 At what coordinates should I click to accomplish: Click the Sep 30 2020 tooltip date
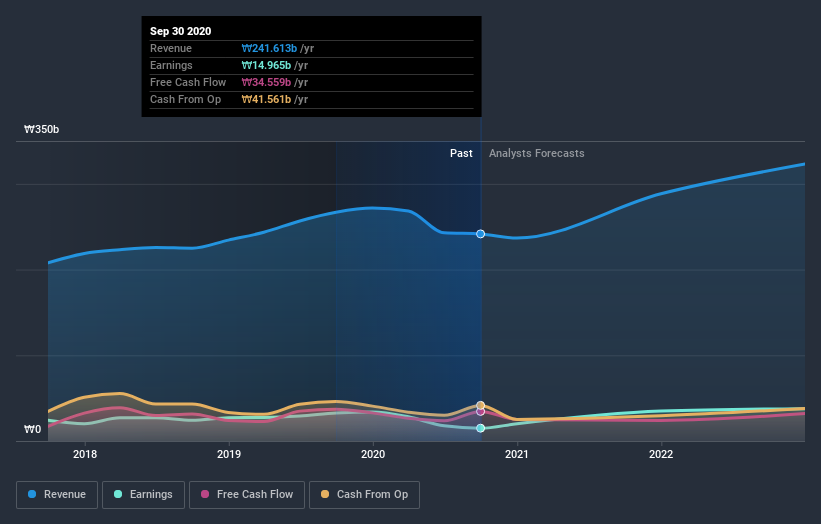pyautogui.click(x=181, y=31)
